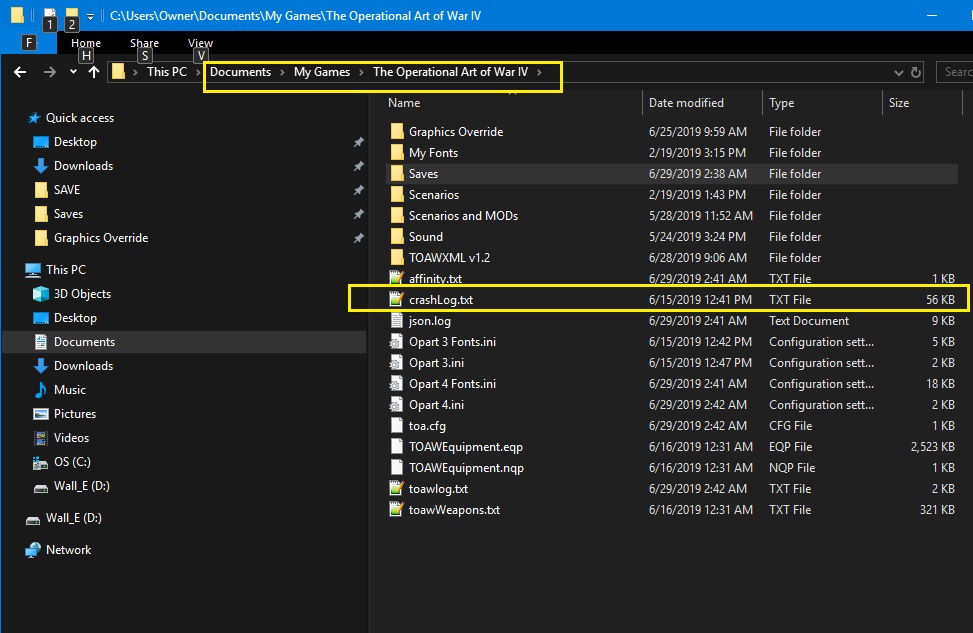Viewport: 973px width, 633px height.
Task: Click This PC in breadcrumb path
Action: coord(166,72)
